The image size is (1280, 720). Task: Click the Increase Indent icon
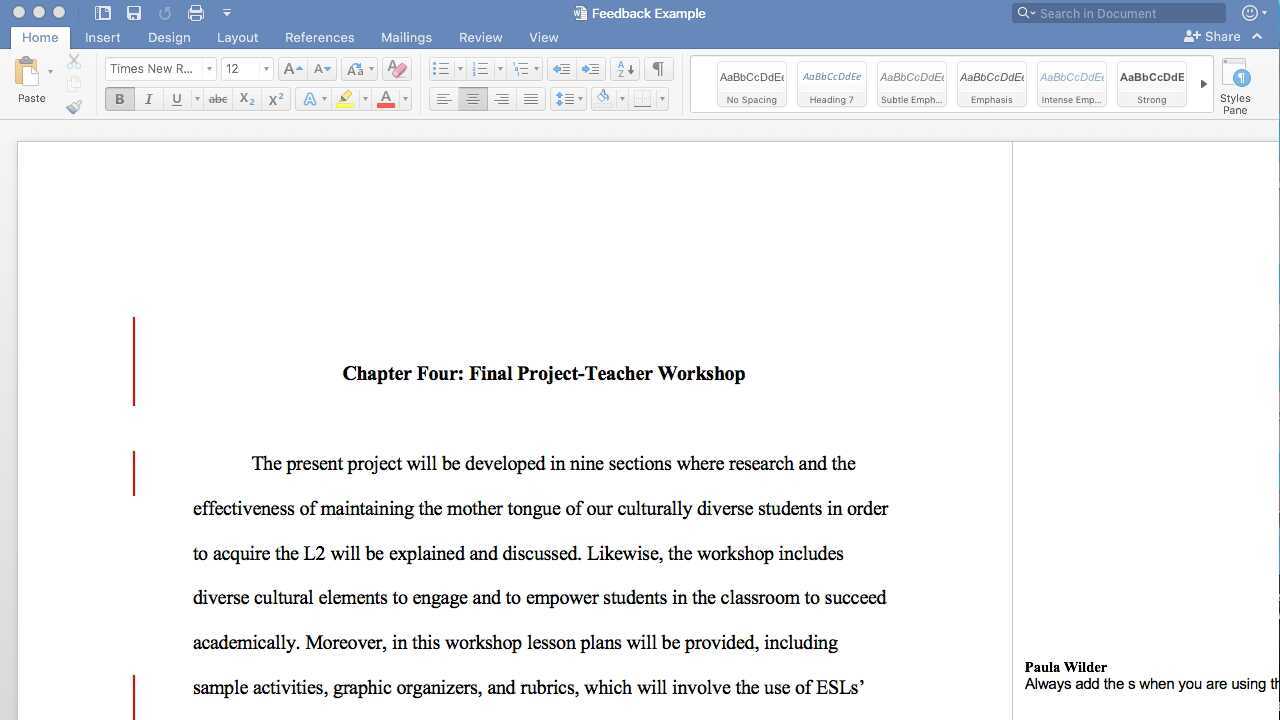(x=591, y=68)
